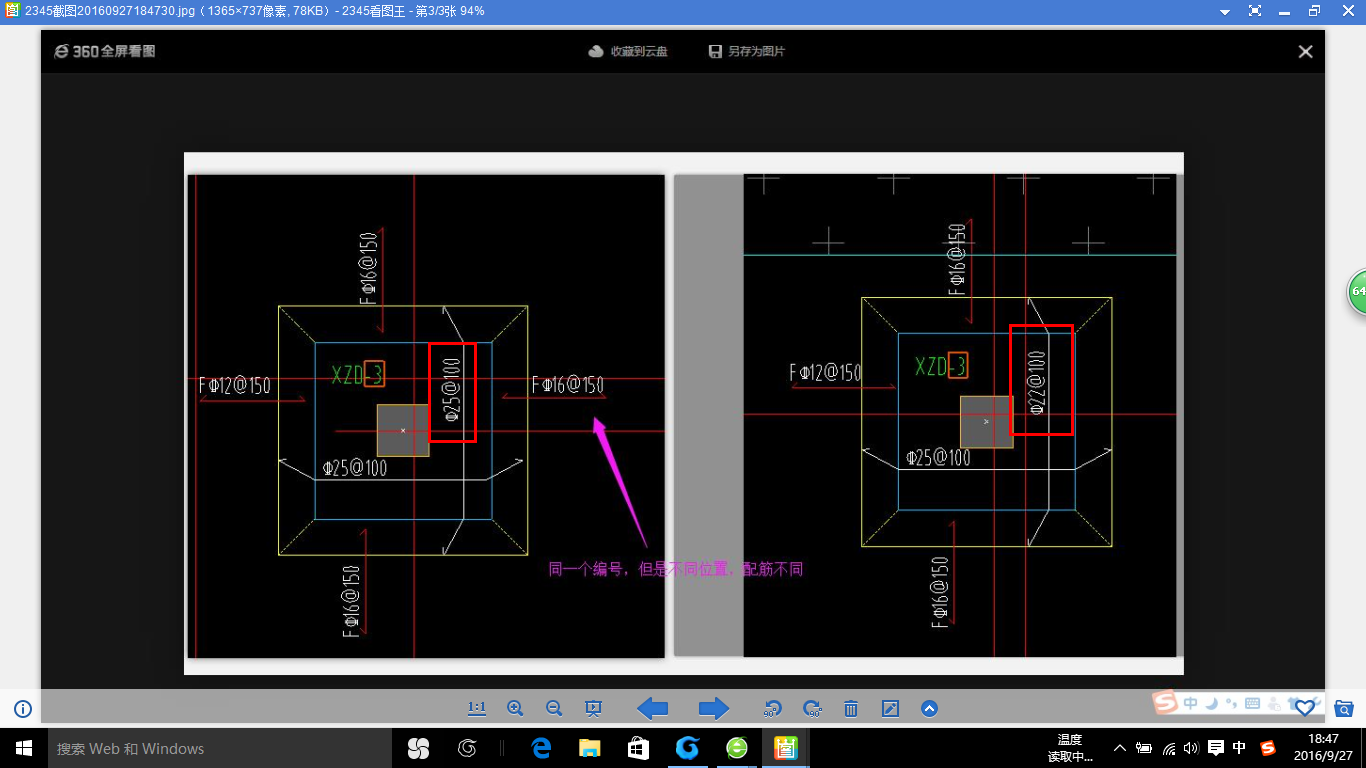Viewport: 1366px width, 768px height.
Task: Open volume control tray icon
Action: coord(1191,748)
